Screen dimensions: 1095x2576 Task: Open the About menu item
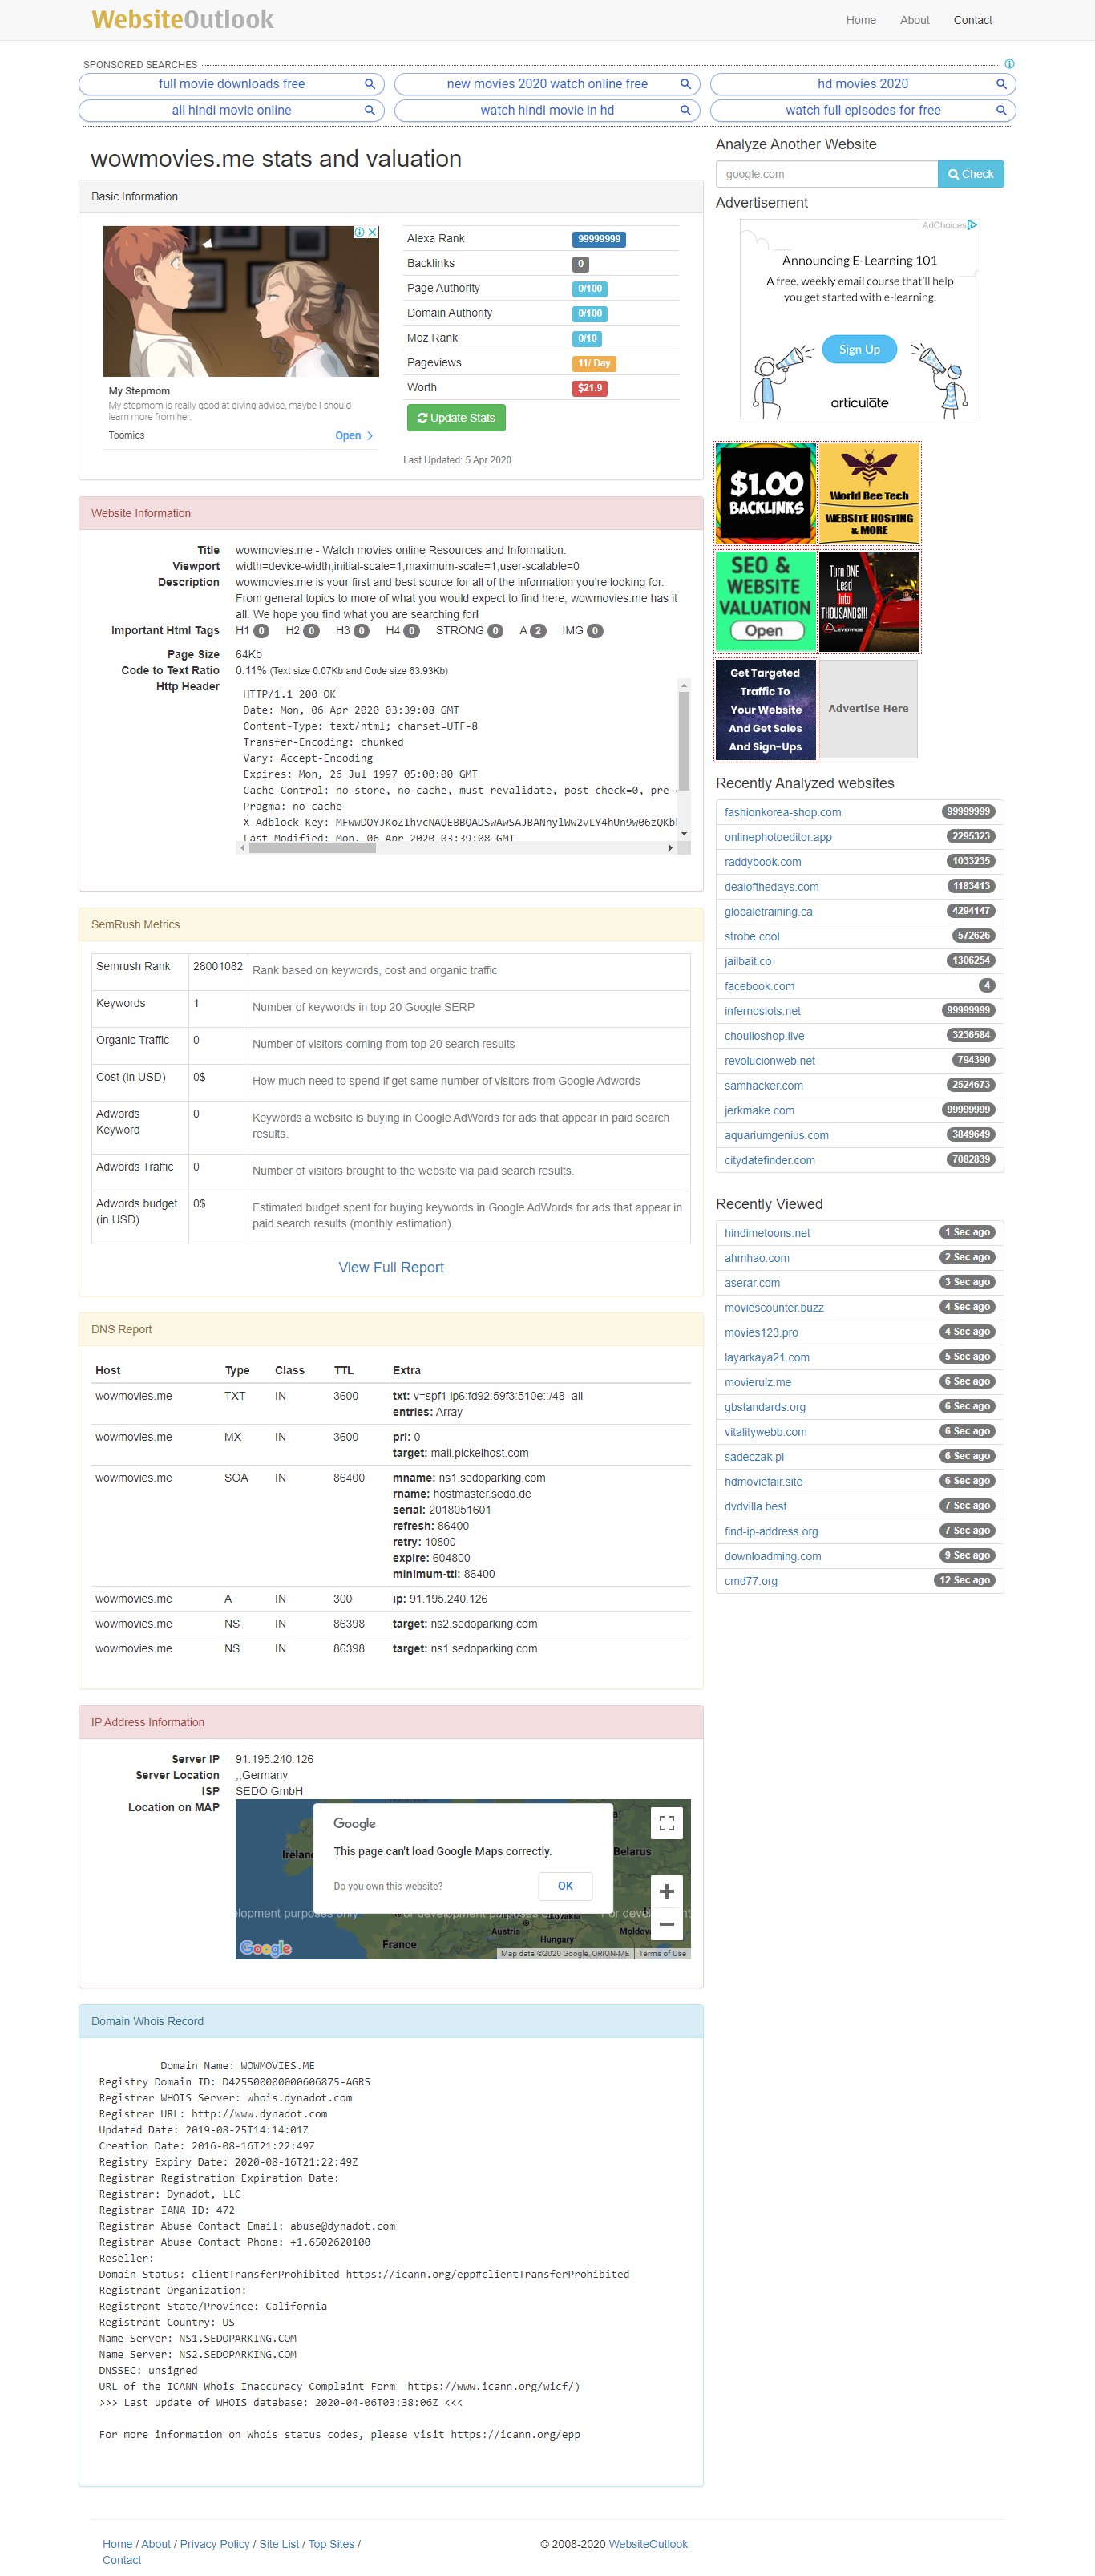pyautogui.click(x=914, y=20)
